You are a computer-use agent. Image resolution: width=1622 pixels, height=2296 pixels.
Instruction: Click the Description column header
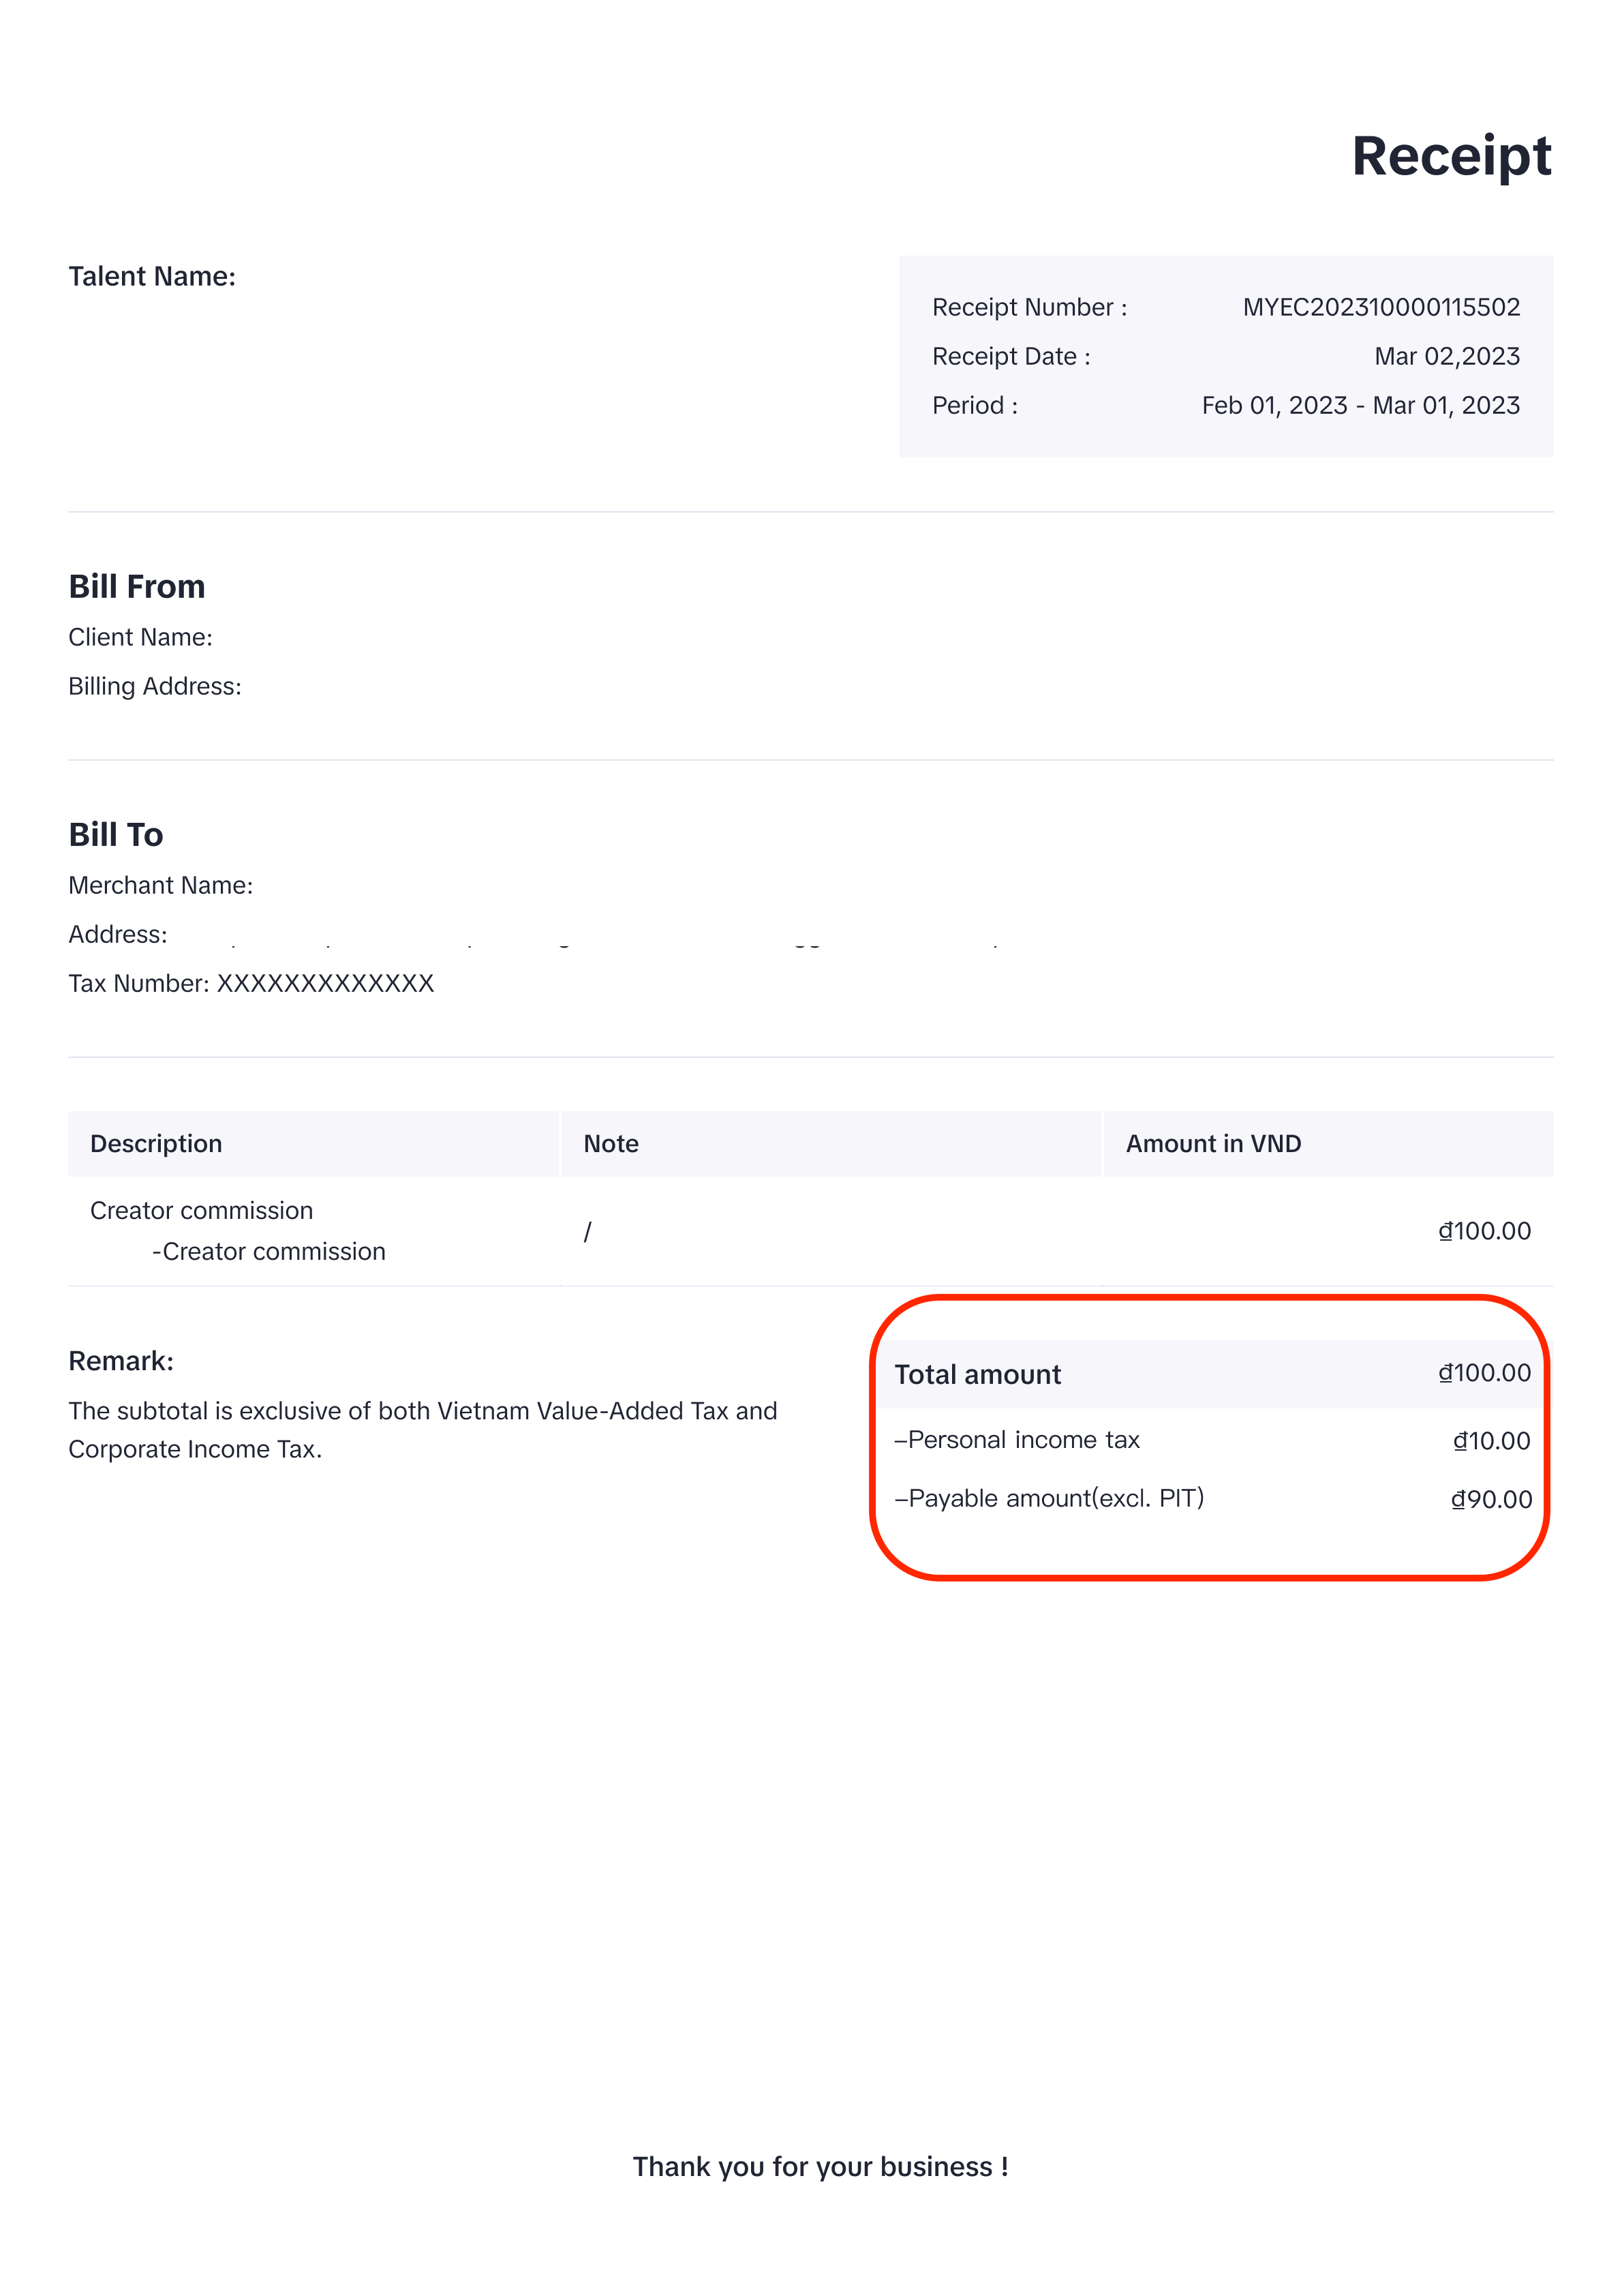pos(156,1144)
